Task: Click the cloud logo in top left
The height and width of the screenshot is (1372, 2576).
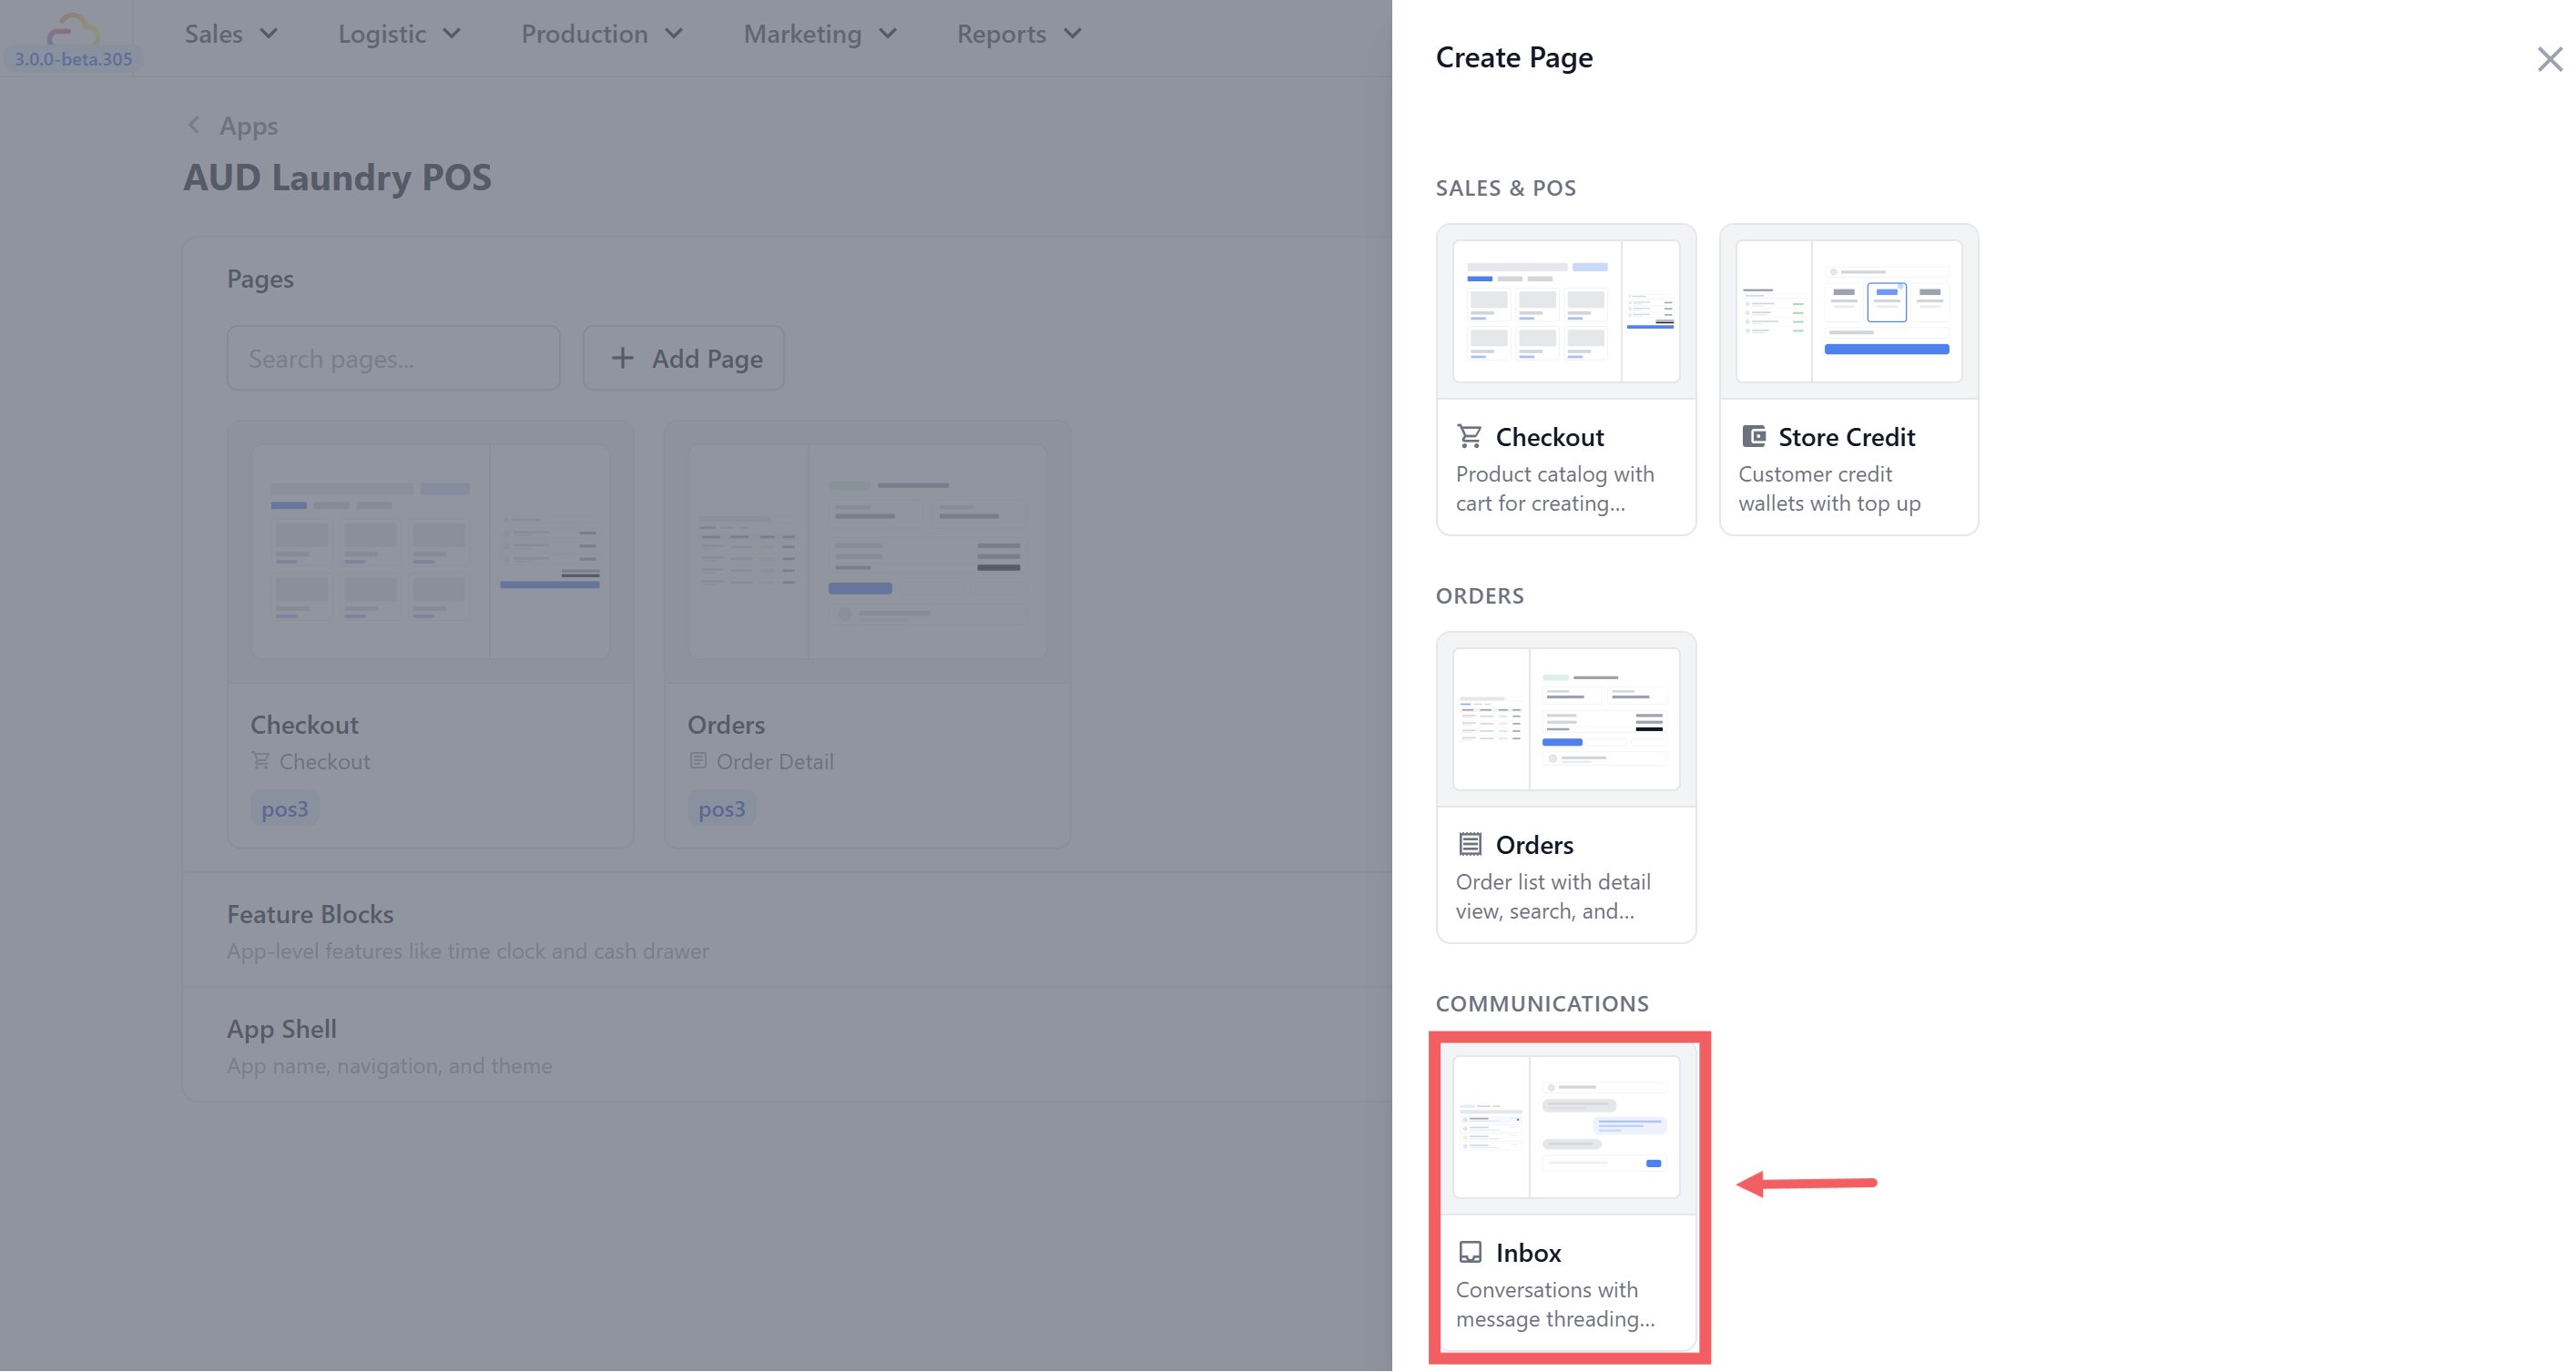Action: click(x=72, y=30)
